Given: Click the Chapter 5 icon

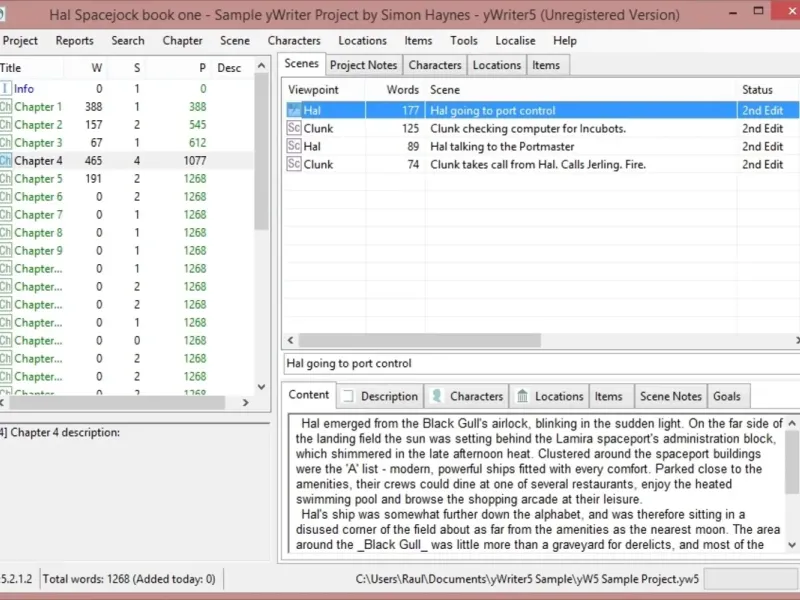Looking at the screenshot, I should (x=5, y=179).
